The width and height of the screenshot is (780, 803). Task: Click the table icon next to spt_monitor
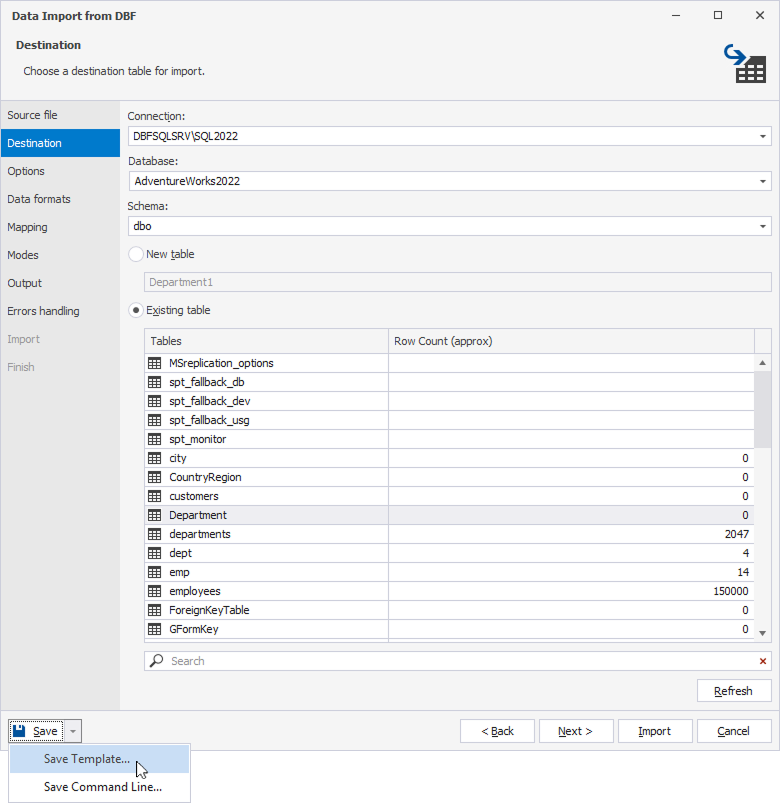click(x=154, y=439)
